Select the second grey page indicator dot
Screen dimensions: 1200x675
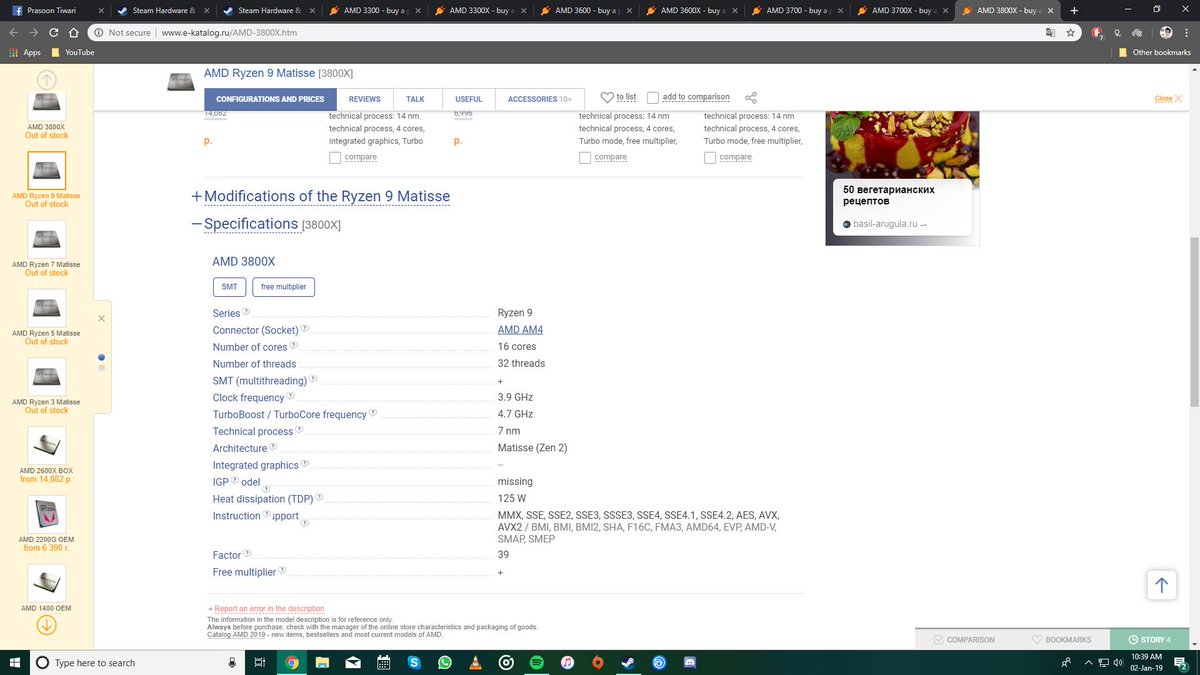(x=101, y=368)
